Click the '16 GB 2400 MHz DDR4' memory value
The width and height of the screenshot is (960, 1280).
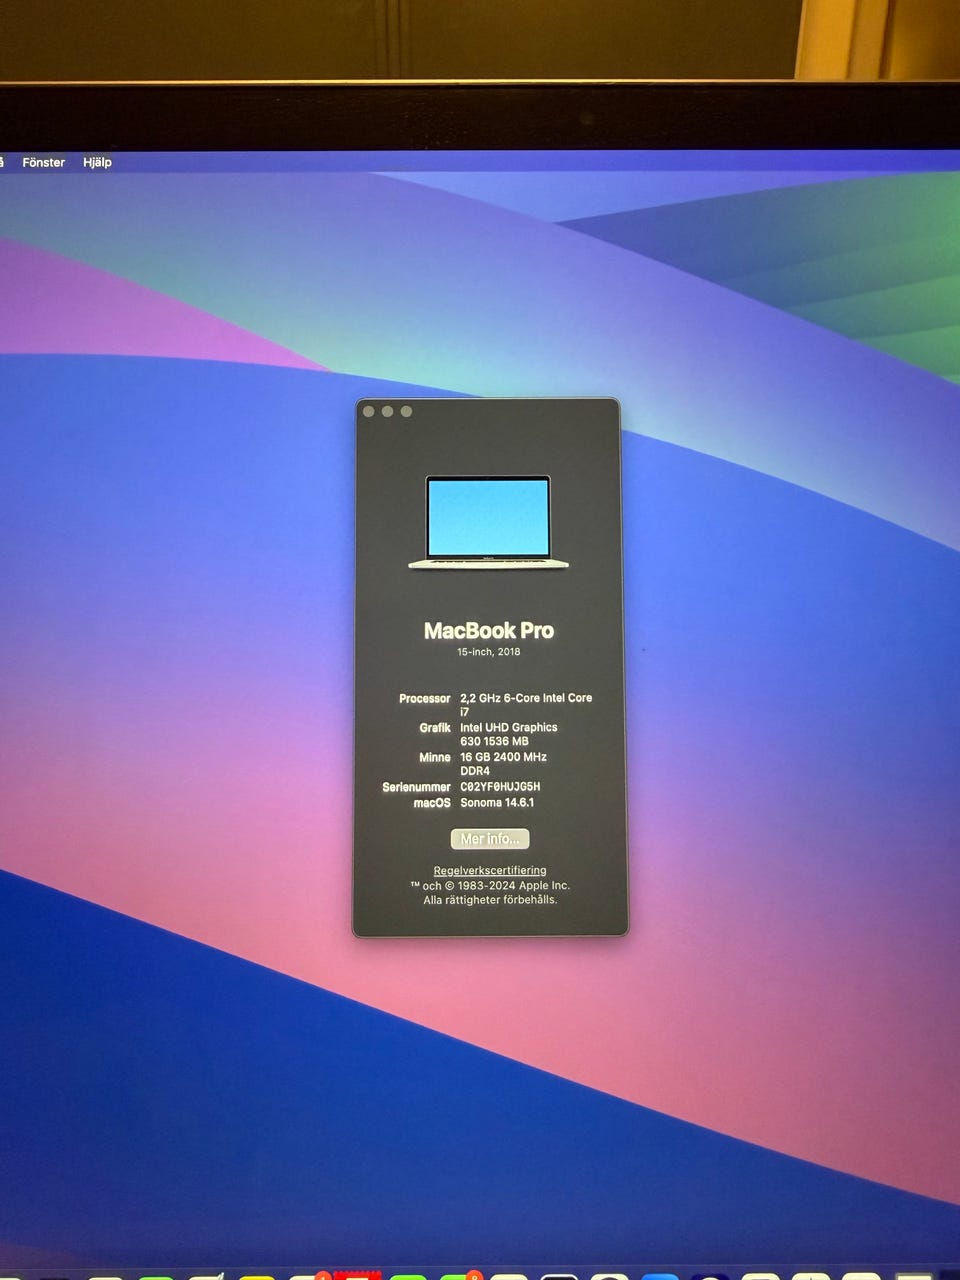(503, 764)
